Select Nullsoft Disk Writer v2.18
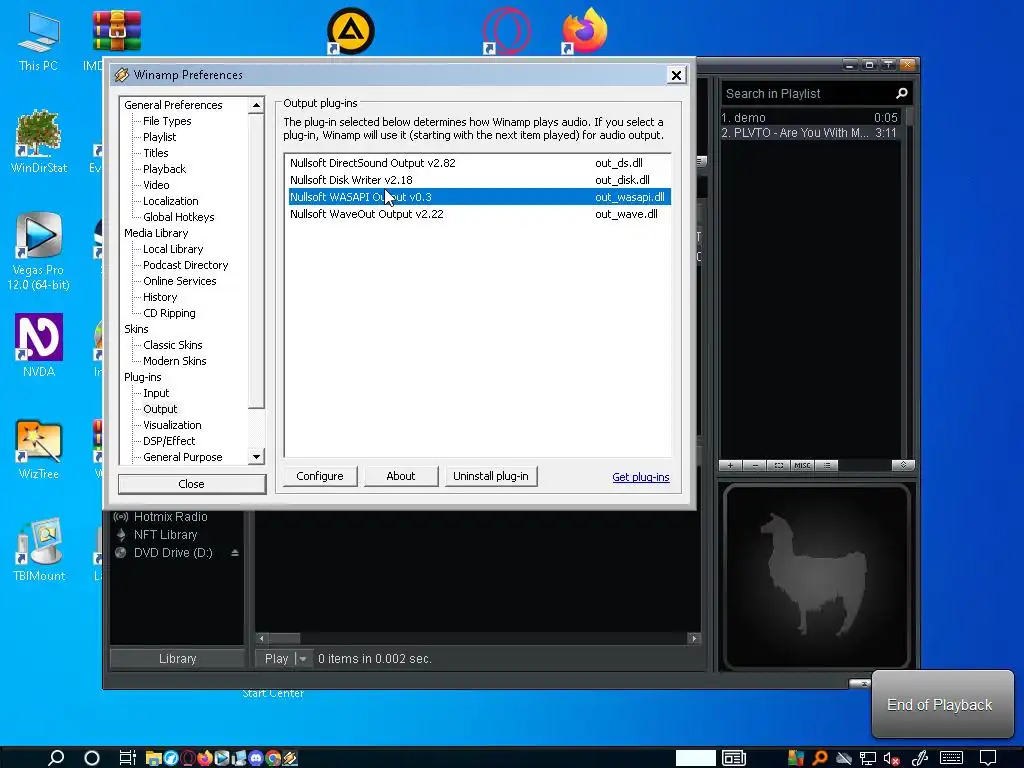The width and height of the screenshot is (1024, 768). [479, 180]
